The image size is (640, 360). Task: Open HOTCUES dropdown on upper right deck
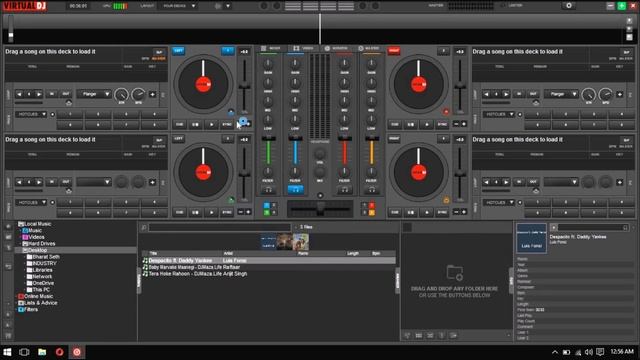(x=499, y=115)
